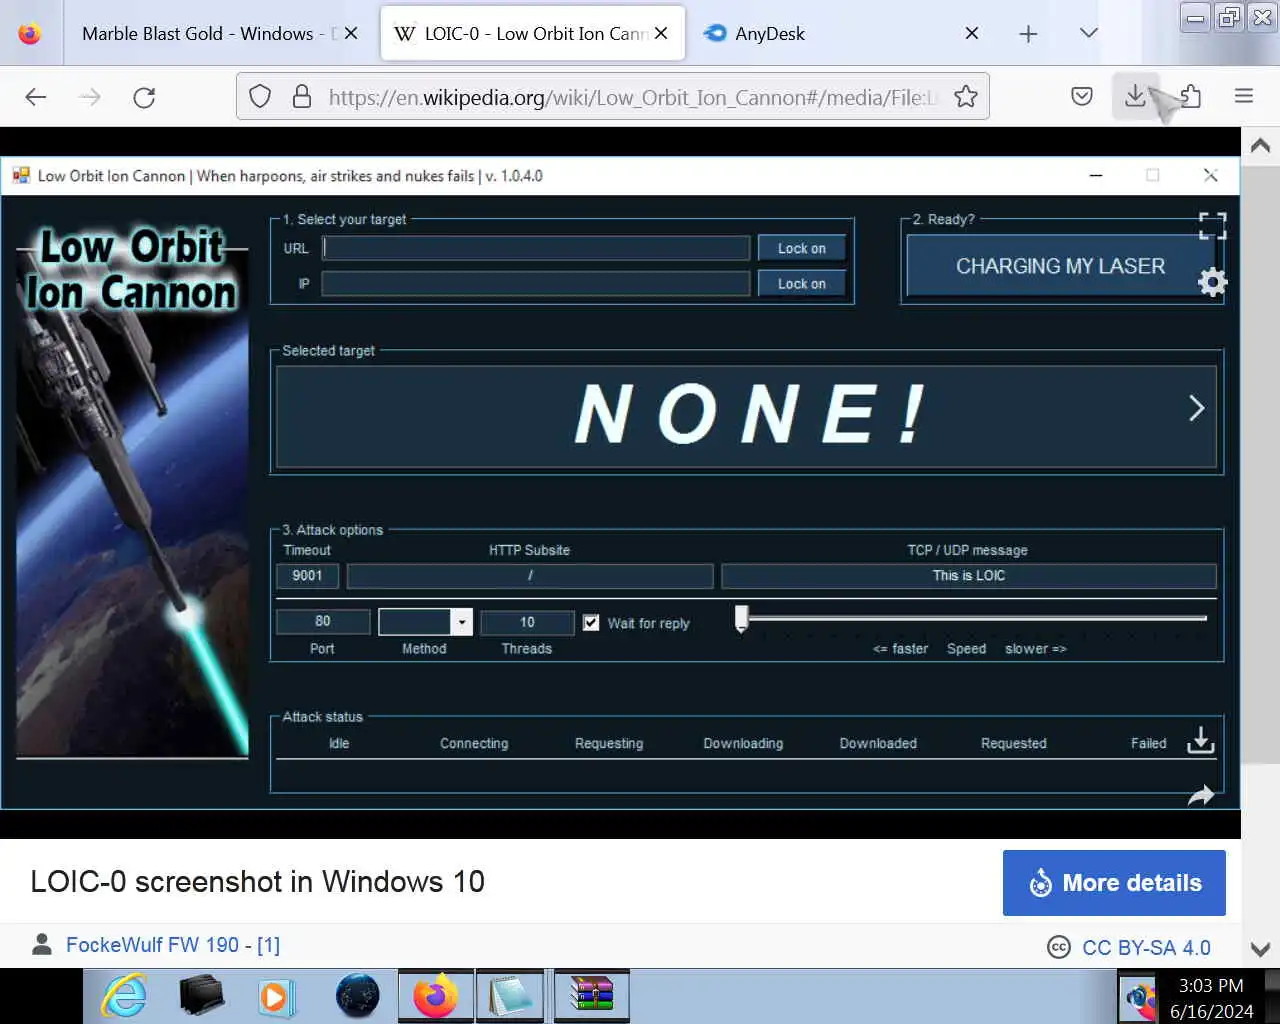
Task: Reload the page with the refresh icon
Action: pos(144,97)
